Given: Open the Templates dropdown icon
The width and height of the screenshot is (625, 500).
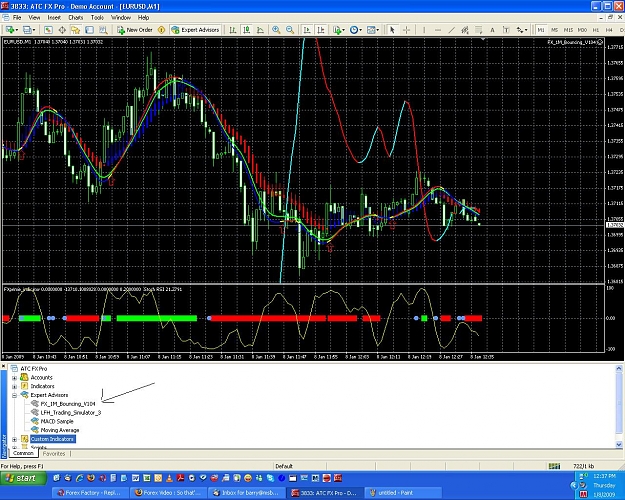Looking at the screenshot, I should tap(373, 30).
